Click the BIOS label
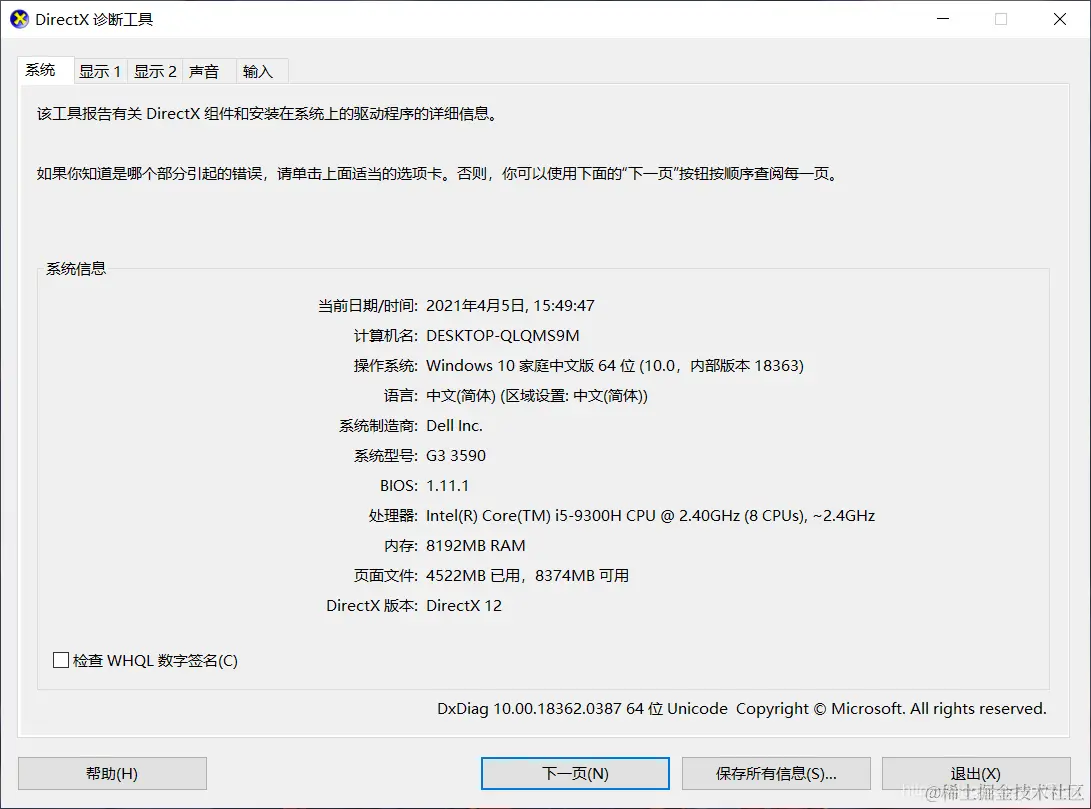The height and width of the screenshot is (809, 1091). [399, 485]
